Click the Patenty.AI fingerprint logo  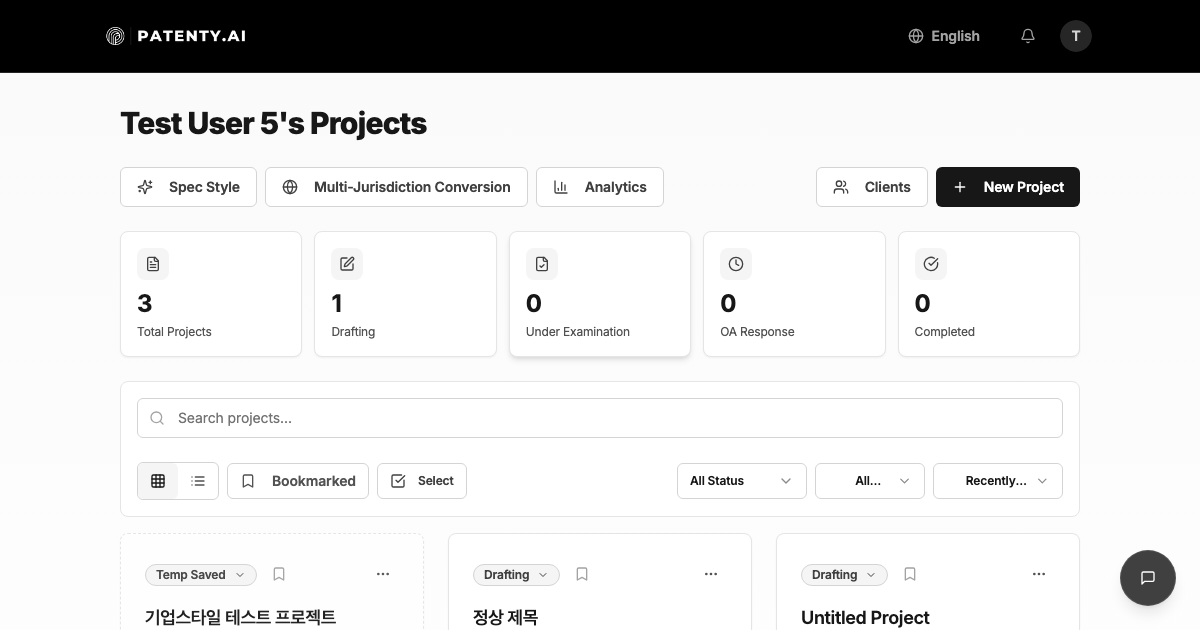[x=116, y=36]
